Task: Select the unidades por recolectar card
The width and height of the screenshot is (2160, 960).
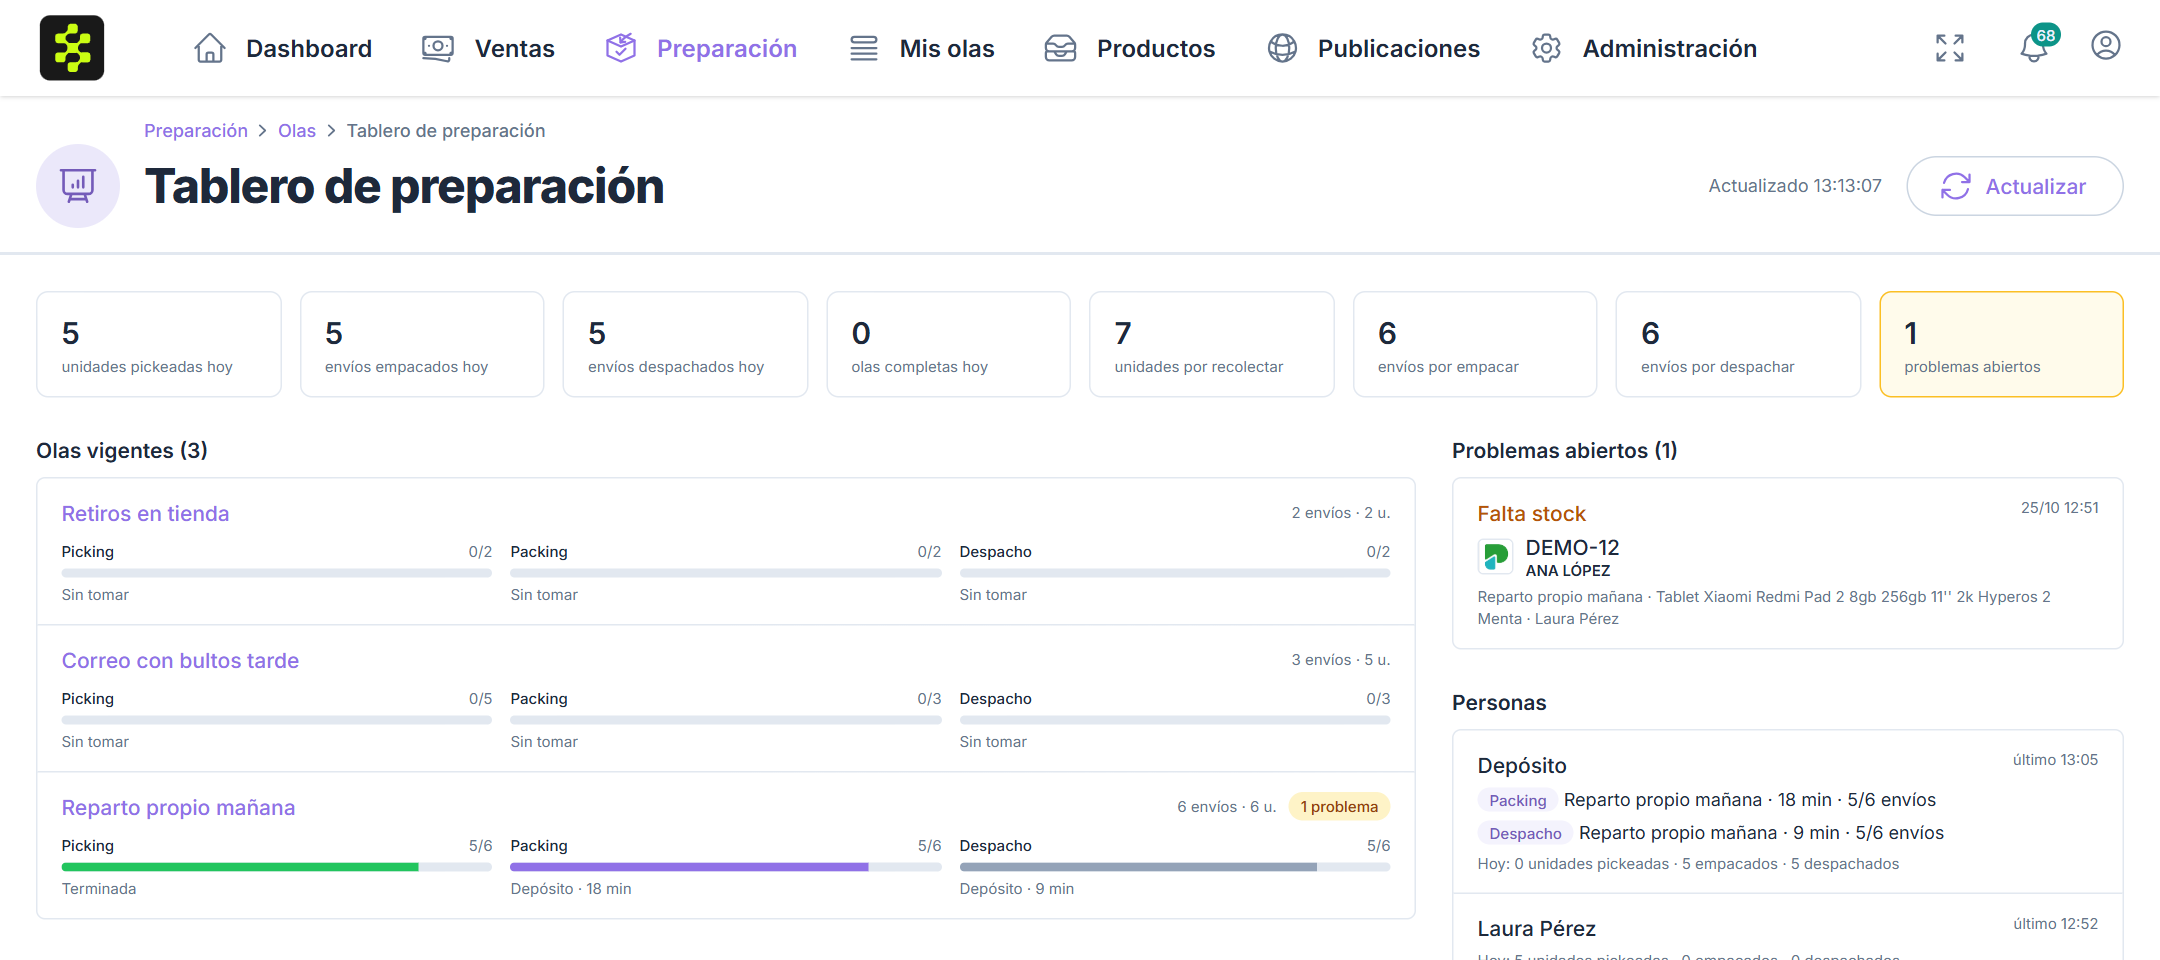Action: [1212, 344]
